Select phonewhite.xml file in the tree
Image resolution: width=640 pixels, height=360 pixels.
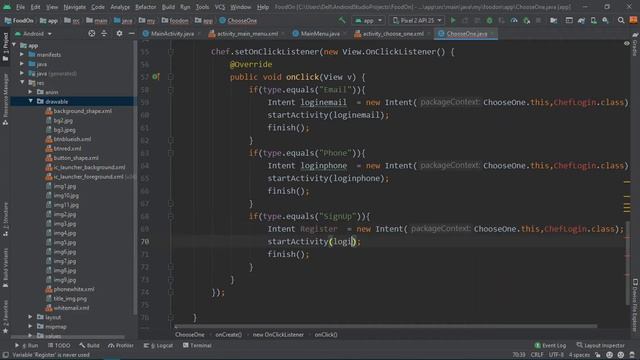[74, 289]
